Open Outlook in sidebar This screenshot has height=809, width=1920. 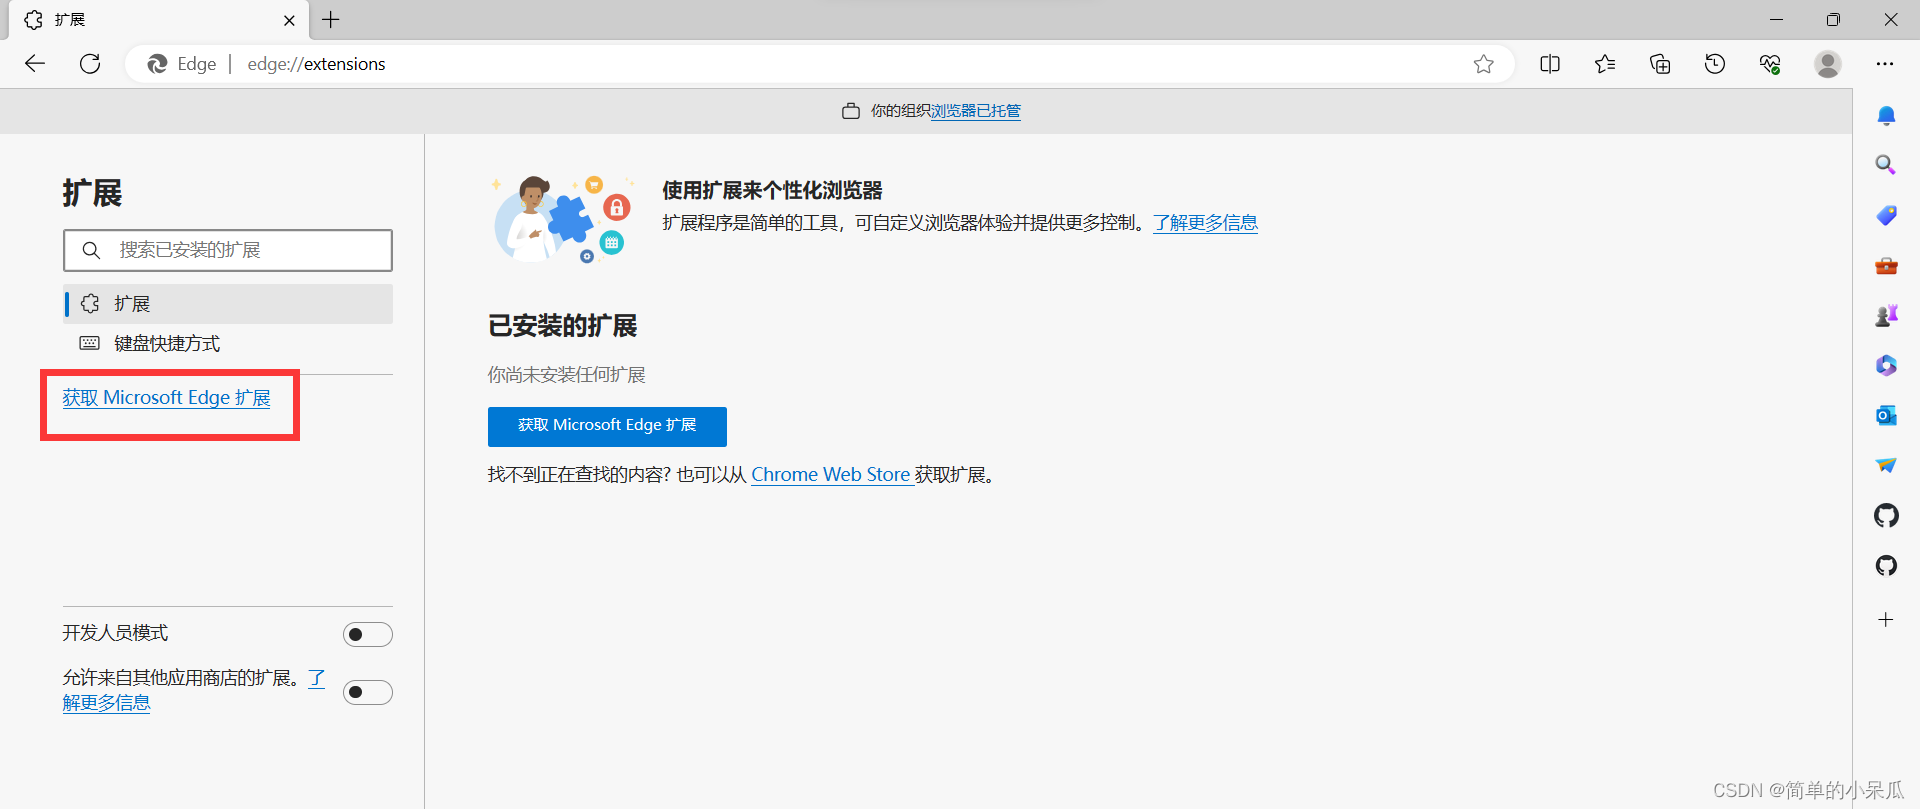click(x=1886, y=415)
